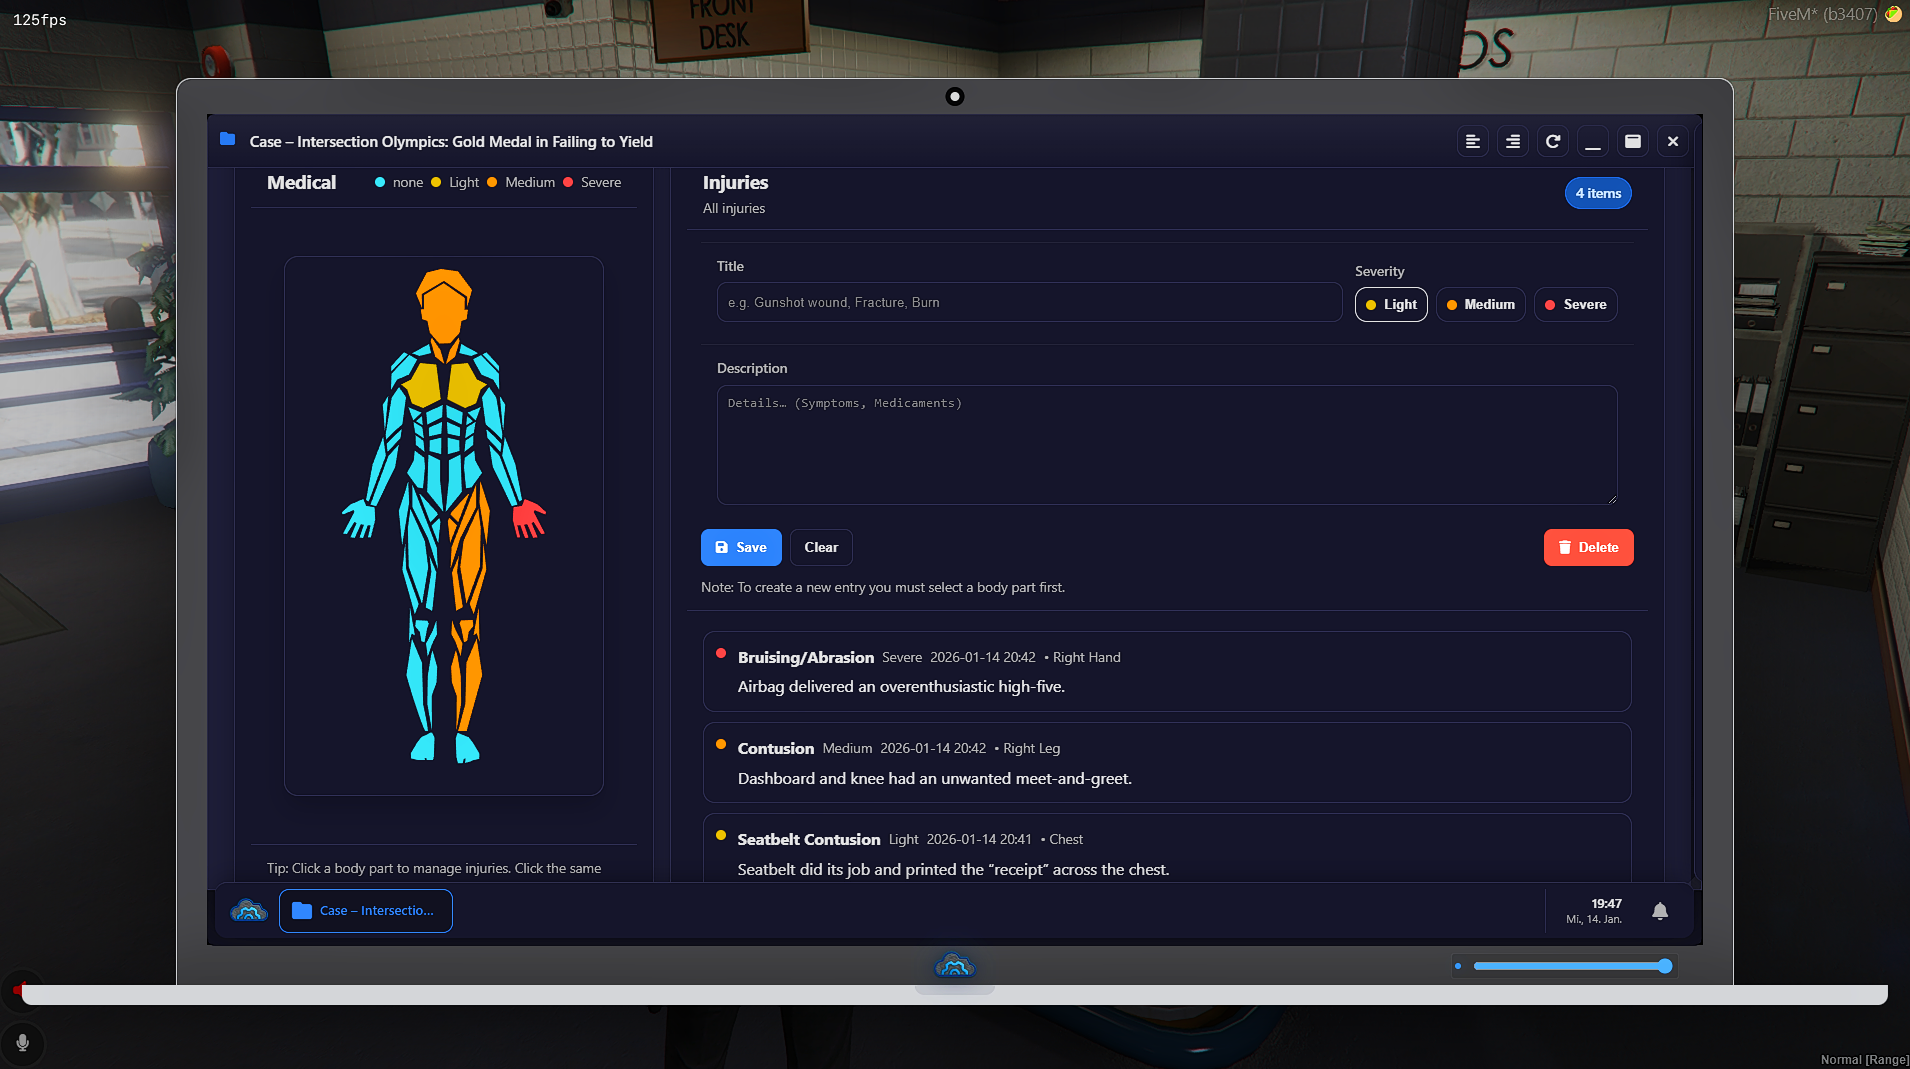Click the microphone icon at bottom left

23,1043
